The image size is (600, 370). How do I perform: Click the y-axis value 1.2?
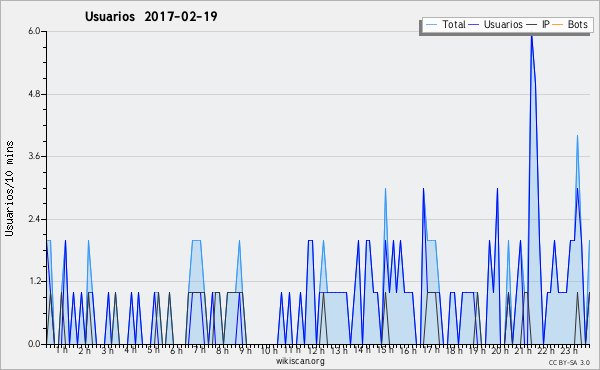pyautogui.click(x=34, y=282)
